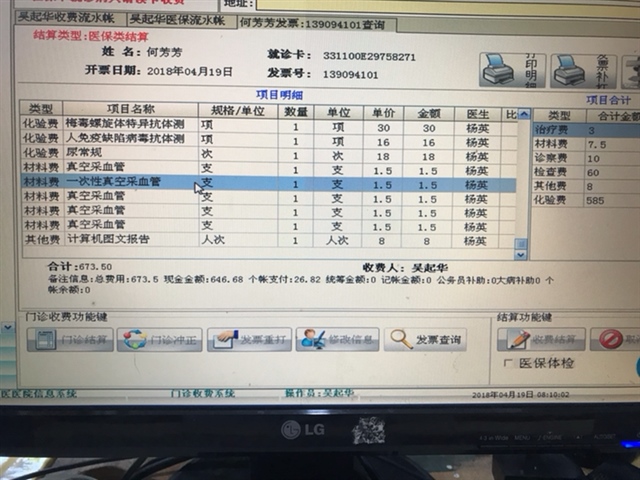
Task: Select the 化验费 row in the totals table
Action: click(x=555, y=200)
